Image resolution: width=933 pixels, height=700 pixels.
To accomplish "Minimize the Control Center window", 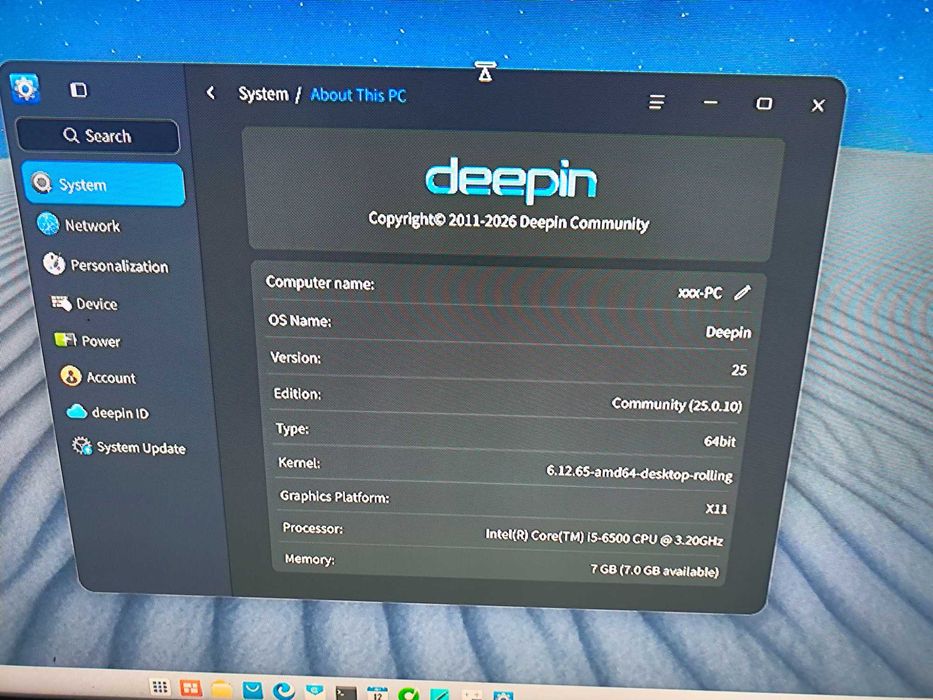I will [710, 102].
